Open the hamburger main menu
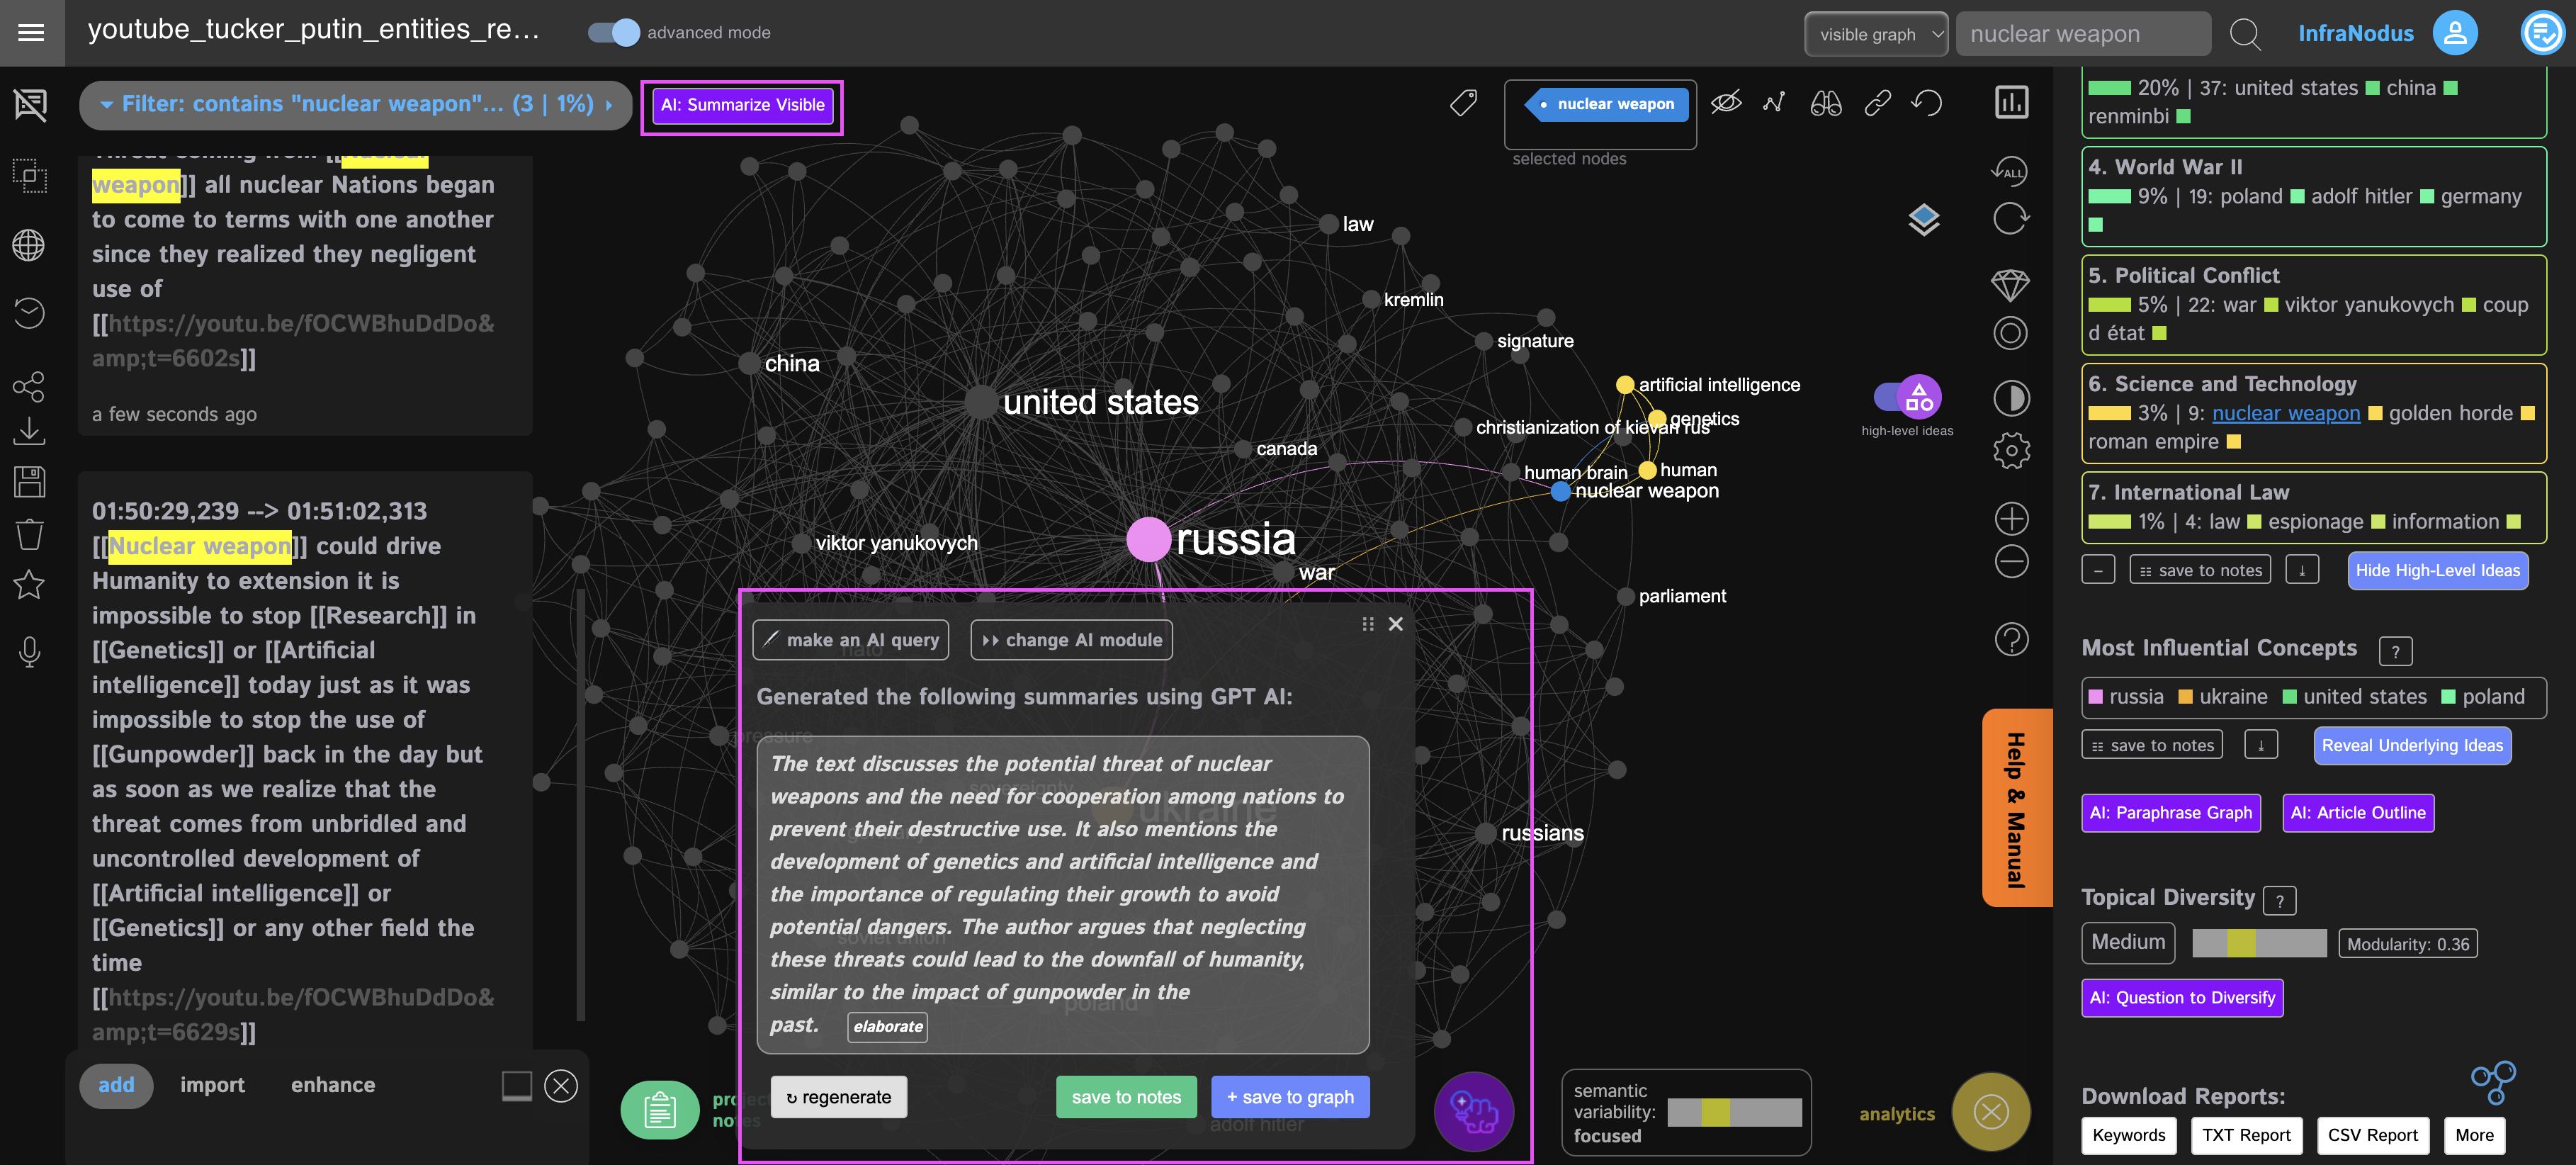 tap(31, 32)
